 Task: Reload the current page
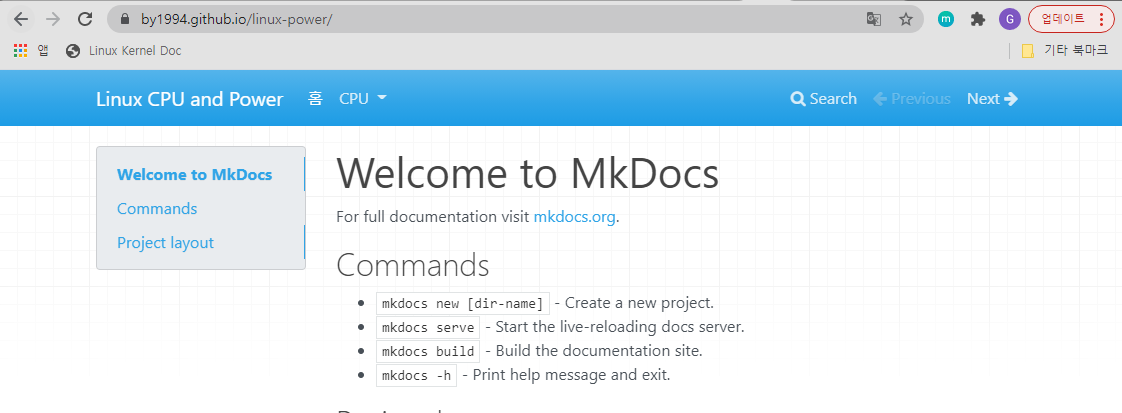(x=85, y=19)
